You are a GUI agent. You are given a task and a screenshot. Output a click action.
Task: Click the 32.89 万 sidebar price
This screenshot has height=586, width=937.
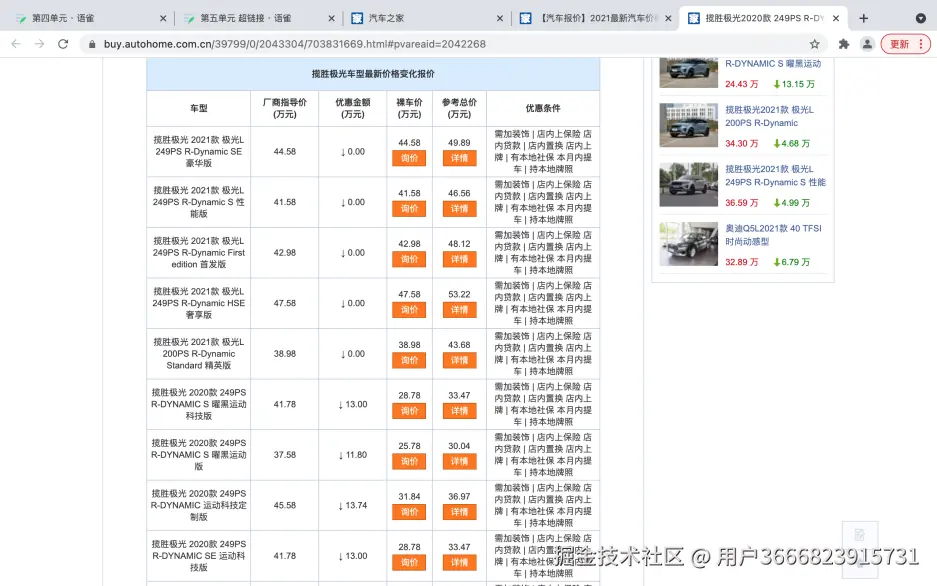click(x=742, y=262)
